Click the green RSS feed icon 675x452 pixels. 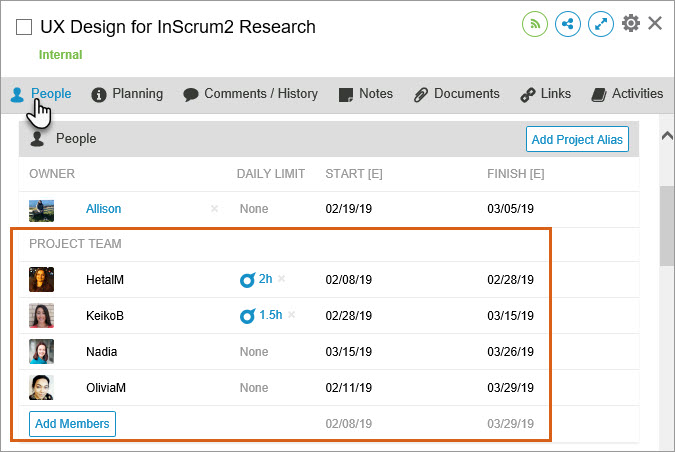(x=535, y=24)
